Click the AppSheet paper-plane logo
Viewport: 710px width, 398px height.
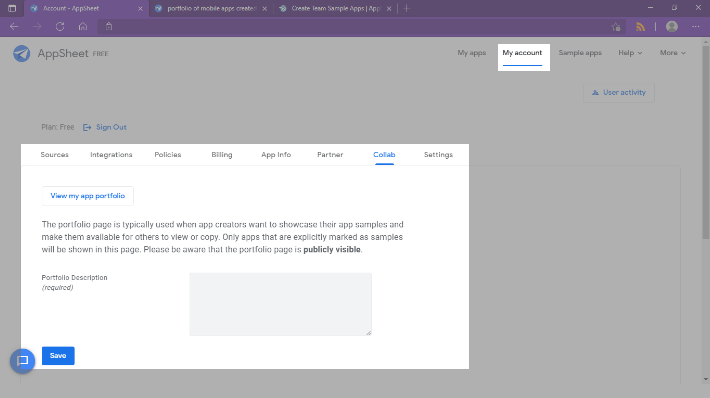(21, 53)
